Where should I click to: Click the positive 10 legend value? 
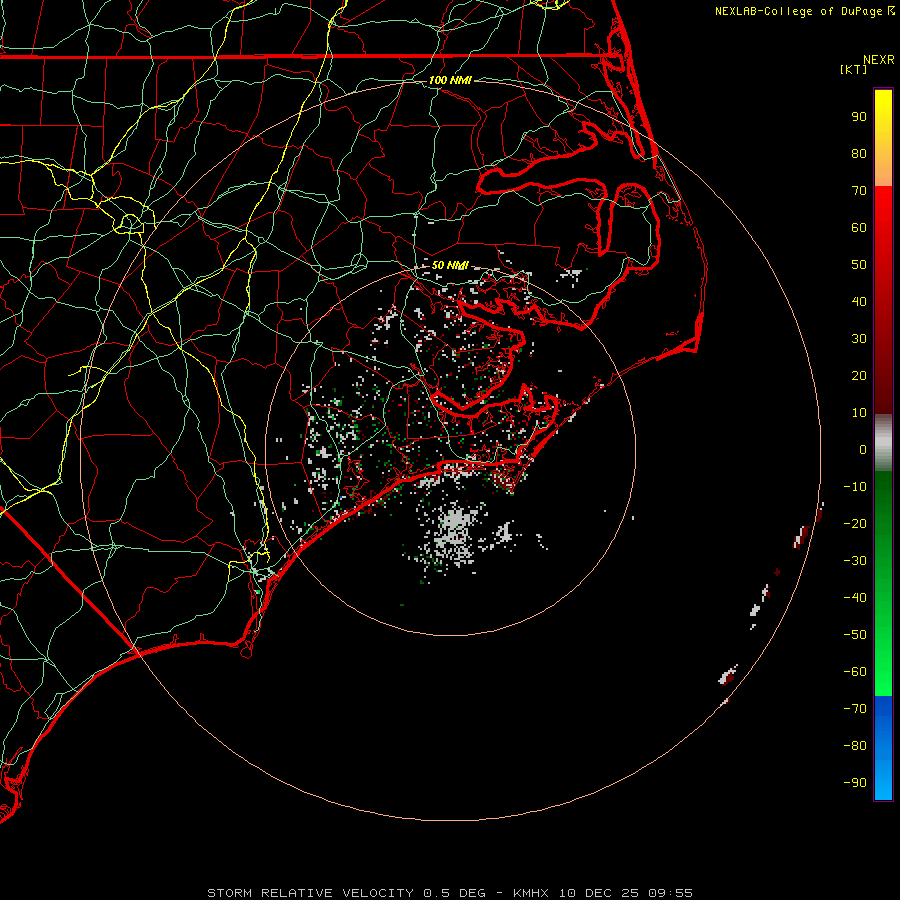point(859,413)
